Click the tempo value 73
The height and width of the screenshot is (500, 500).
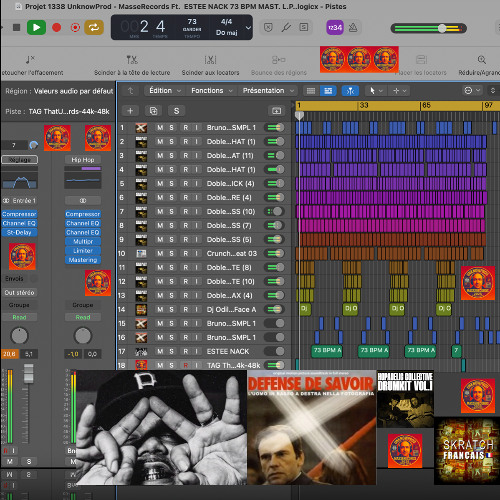point(192,22)
